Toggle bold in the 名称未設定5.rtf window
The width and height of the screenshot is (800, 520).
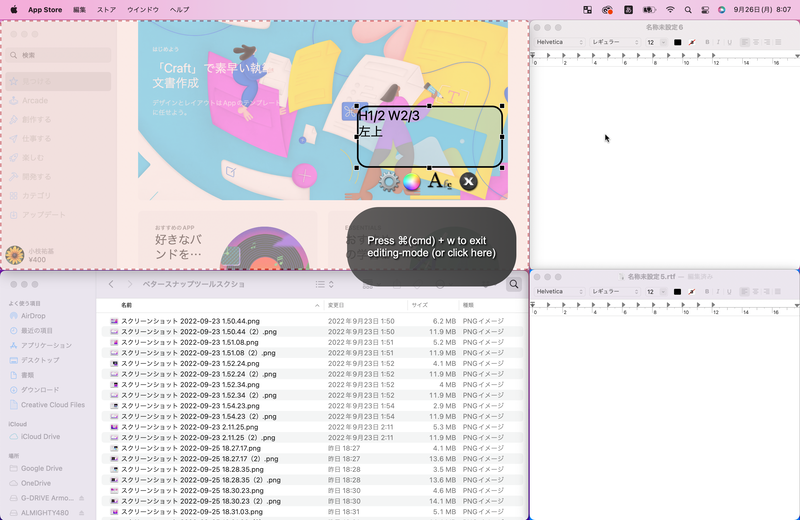[707, 292]
